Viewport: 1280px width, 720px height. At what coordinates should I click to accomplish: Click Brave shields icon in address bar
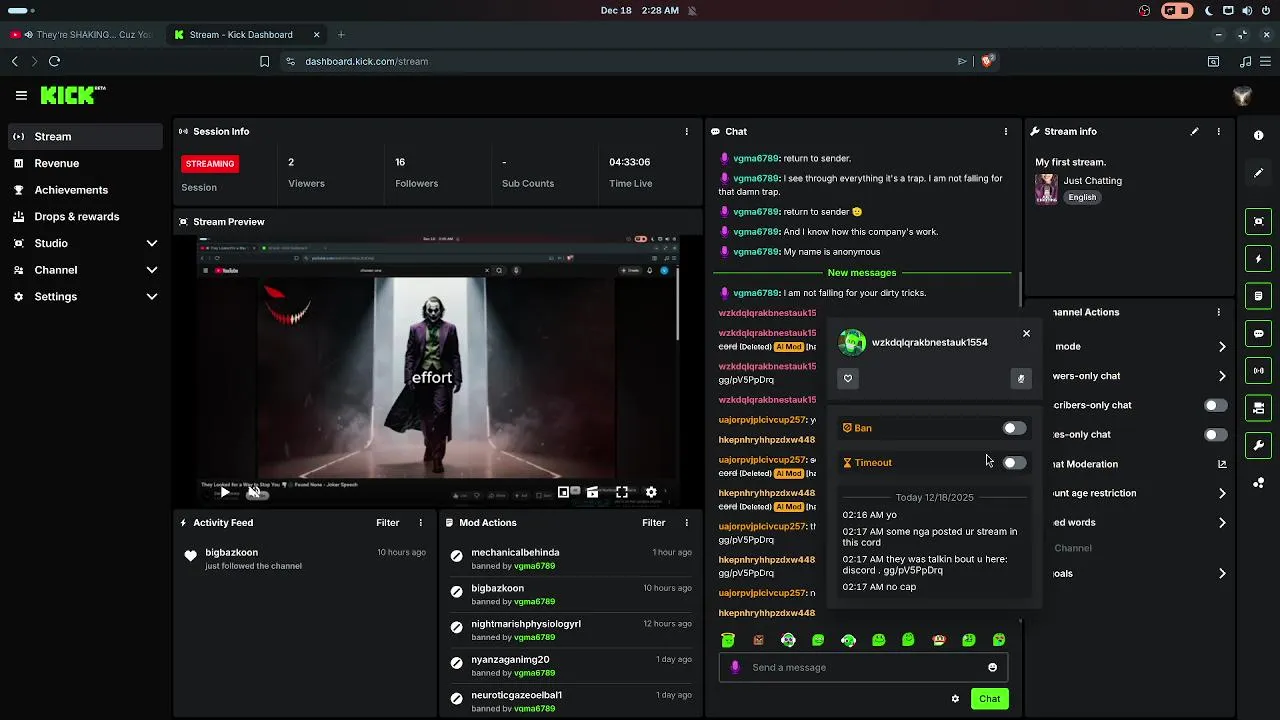pyautogui.click(x=988, y=61)
